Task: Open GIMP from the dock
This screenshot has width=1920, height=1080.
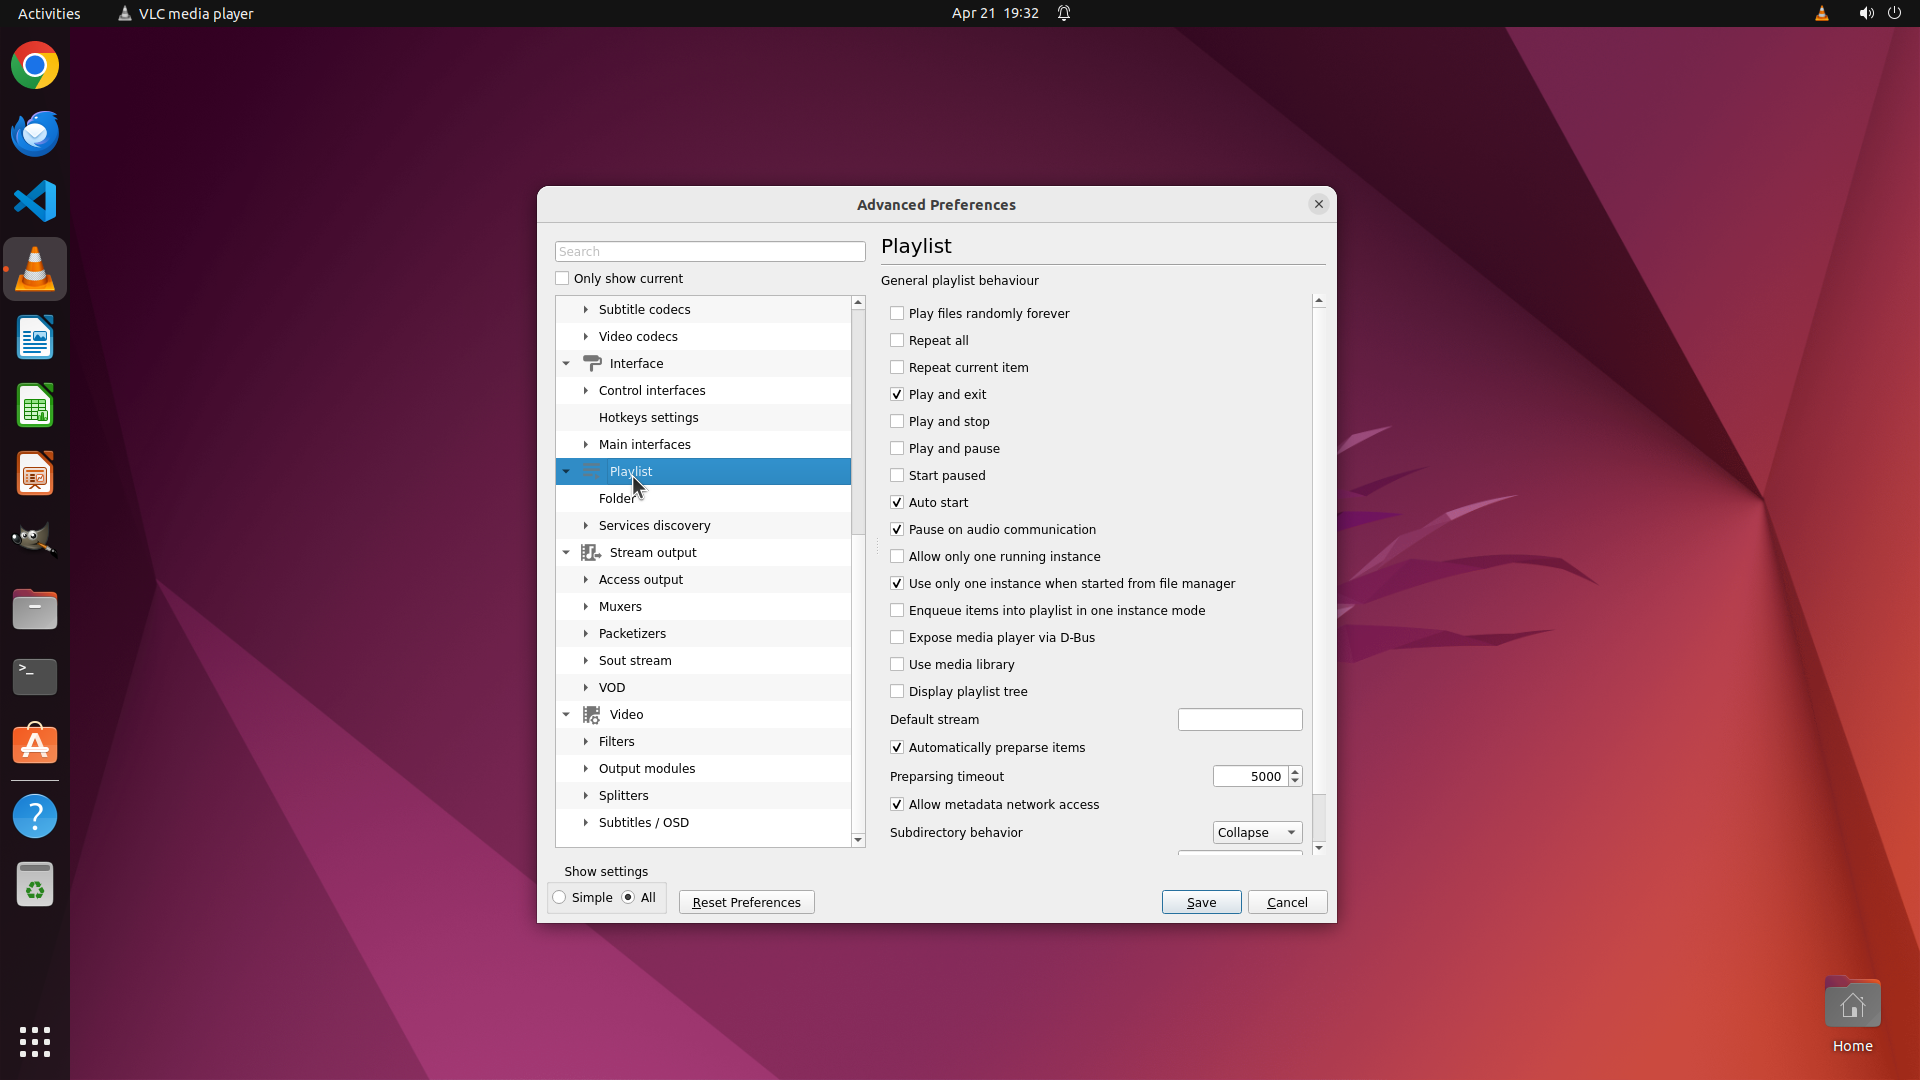Action: pyautogui.click(x=35, y=540)
